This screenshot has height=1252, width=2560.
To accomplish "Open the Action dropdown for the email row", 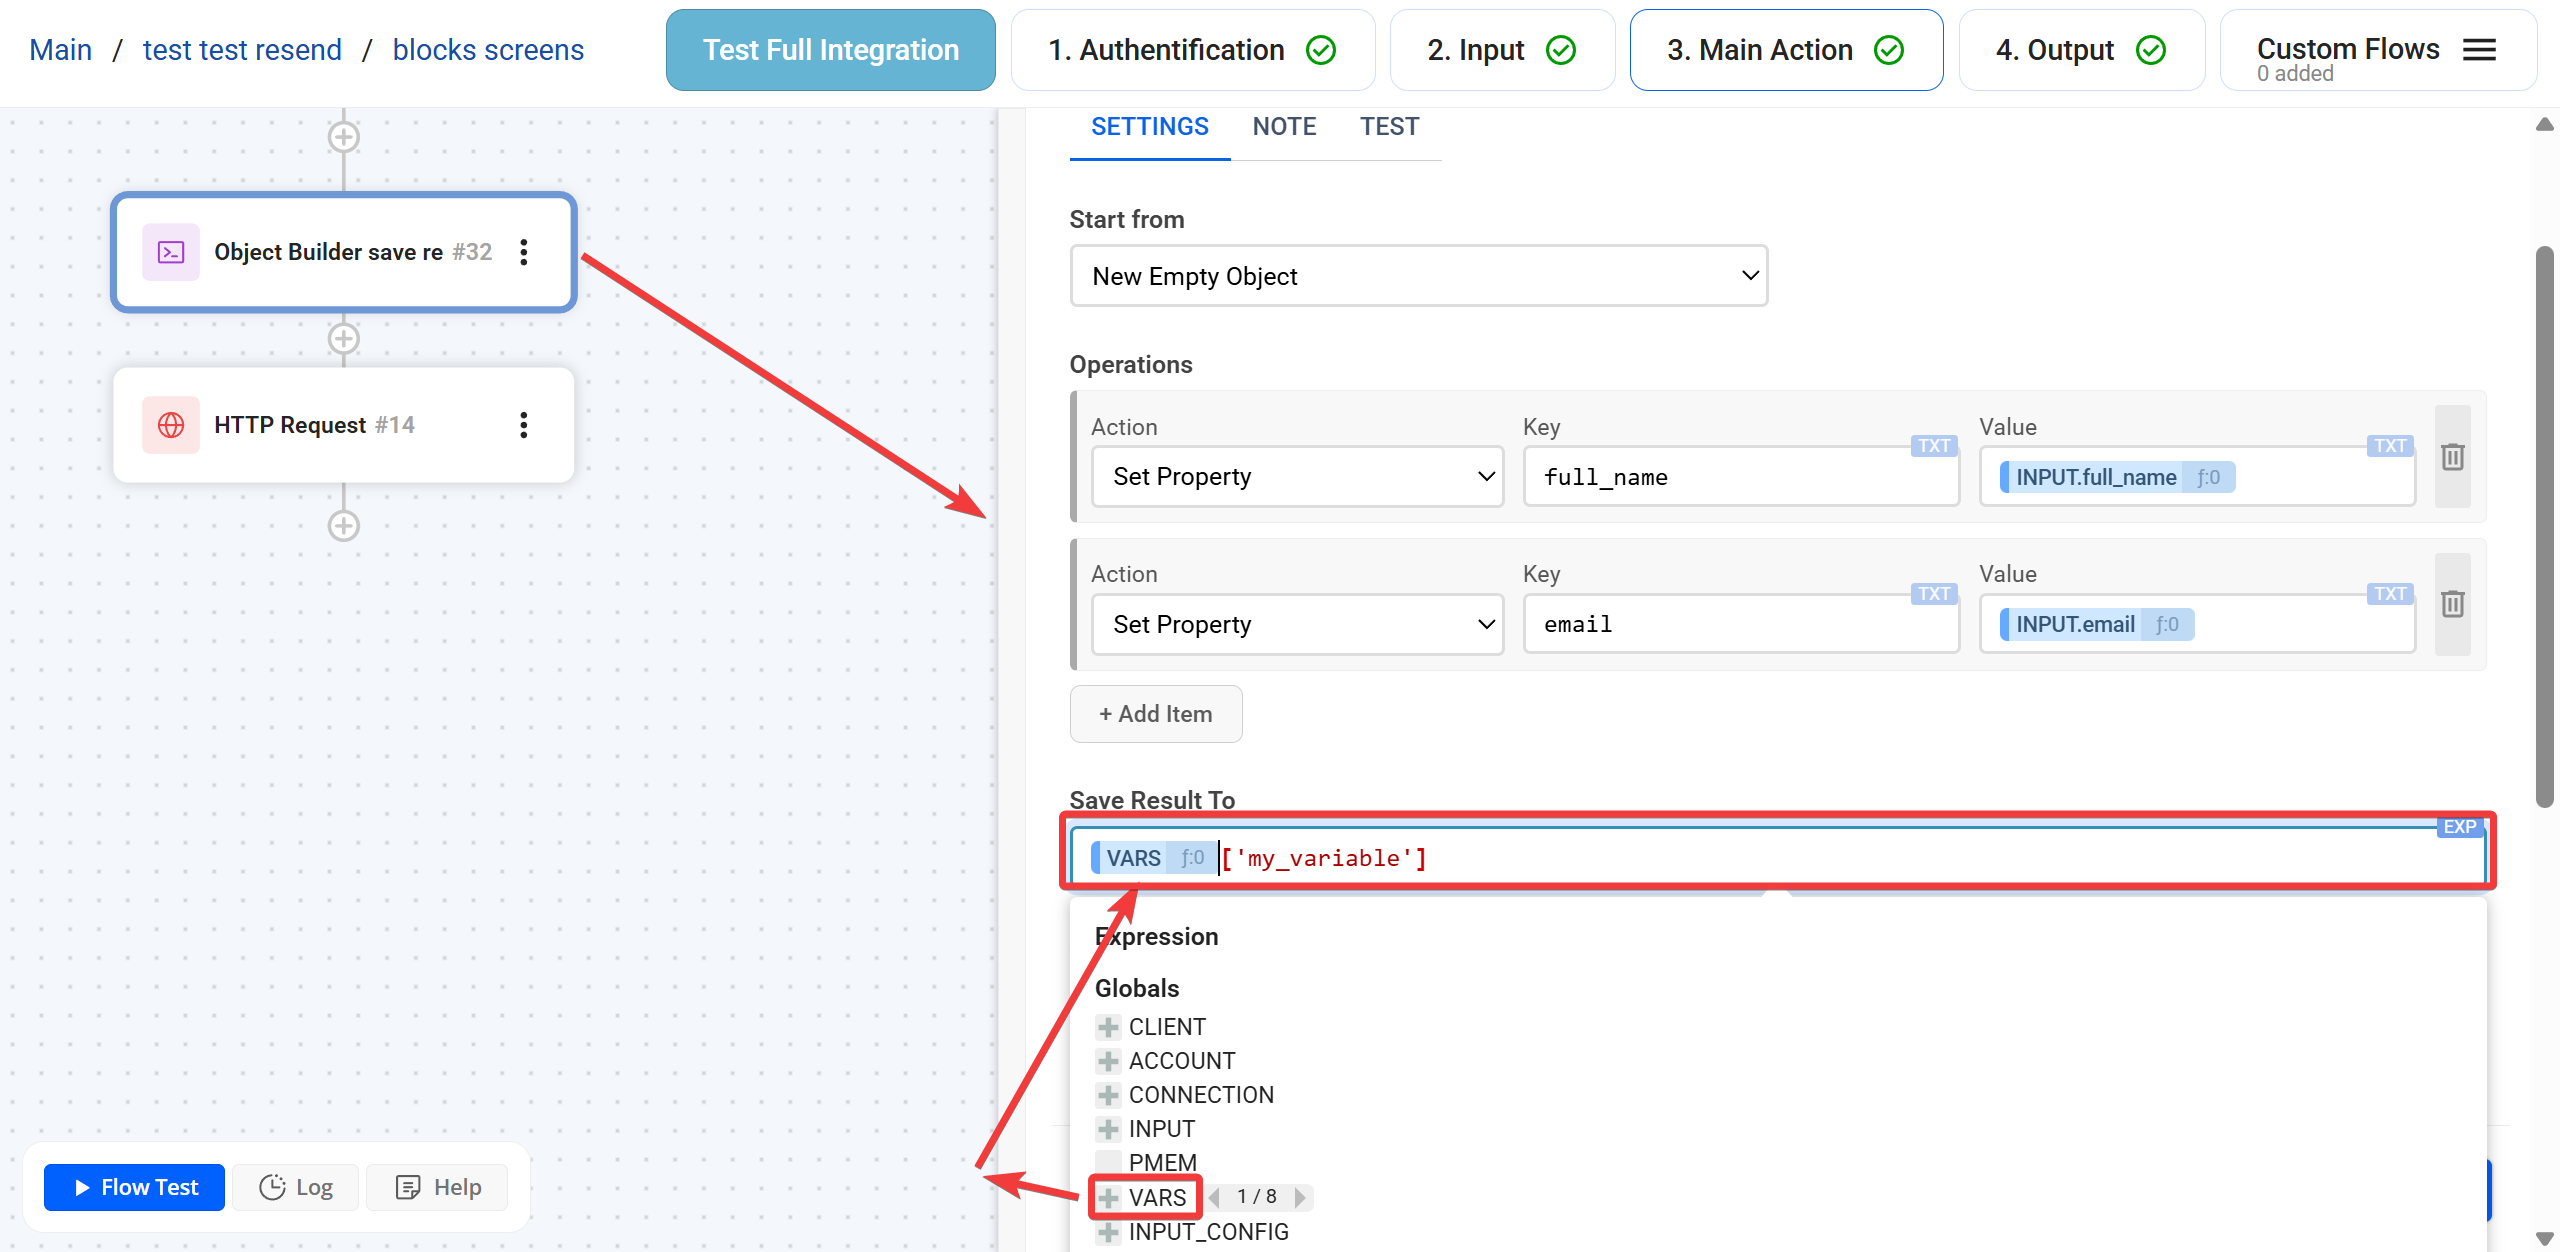I will [1297, 624].
